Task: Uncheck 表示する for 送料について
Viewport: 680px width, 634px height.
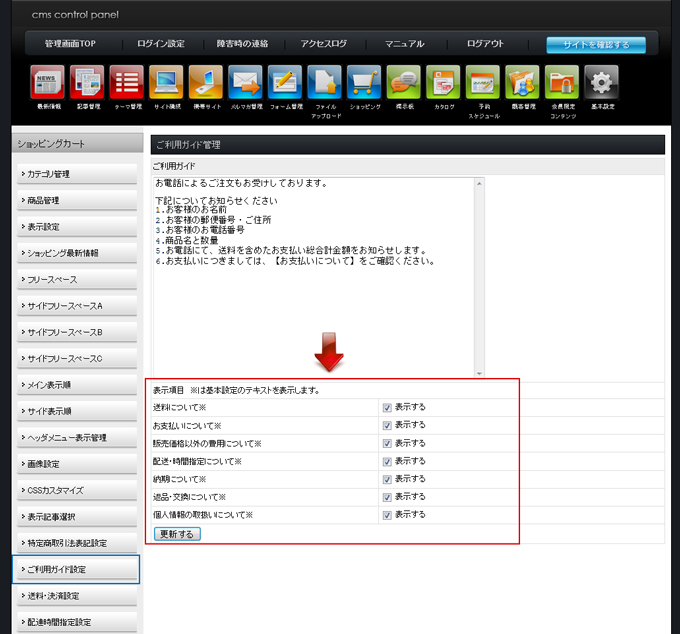Action: (x=386, y=408)
